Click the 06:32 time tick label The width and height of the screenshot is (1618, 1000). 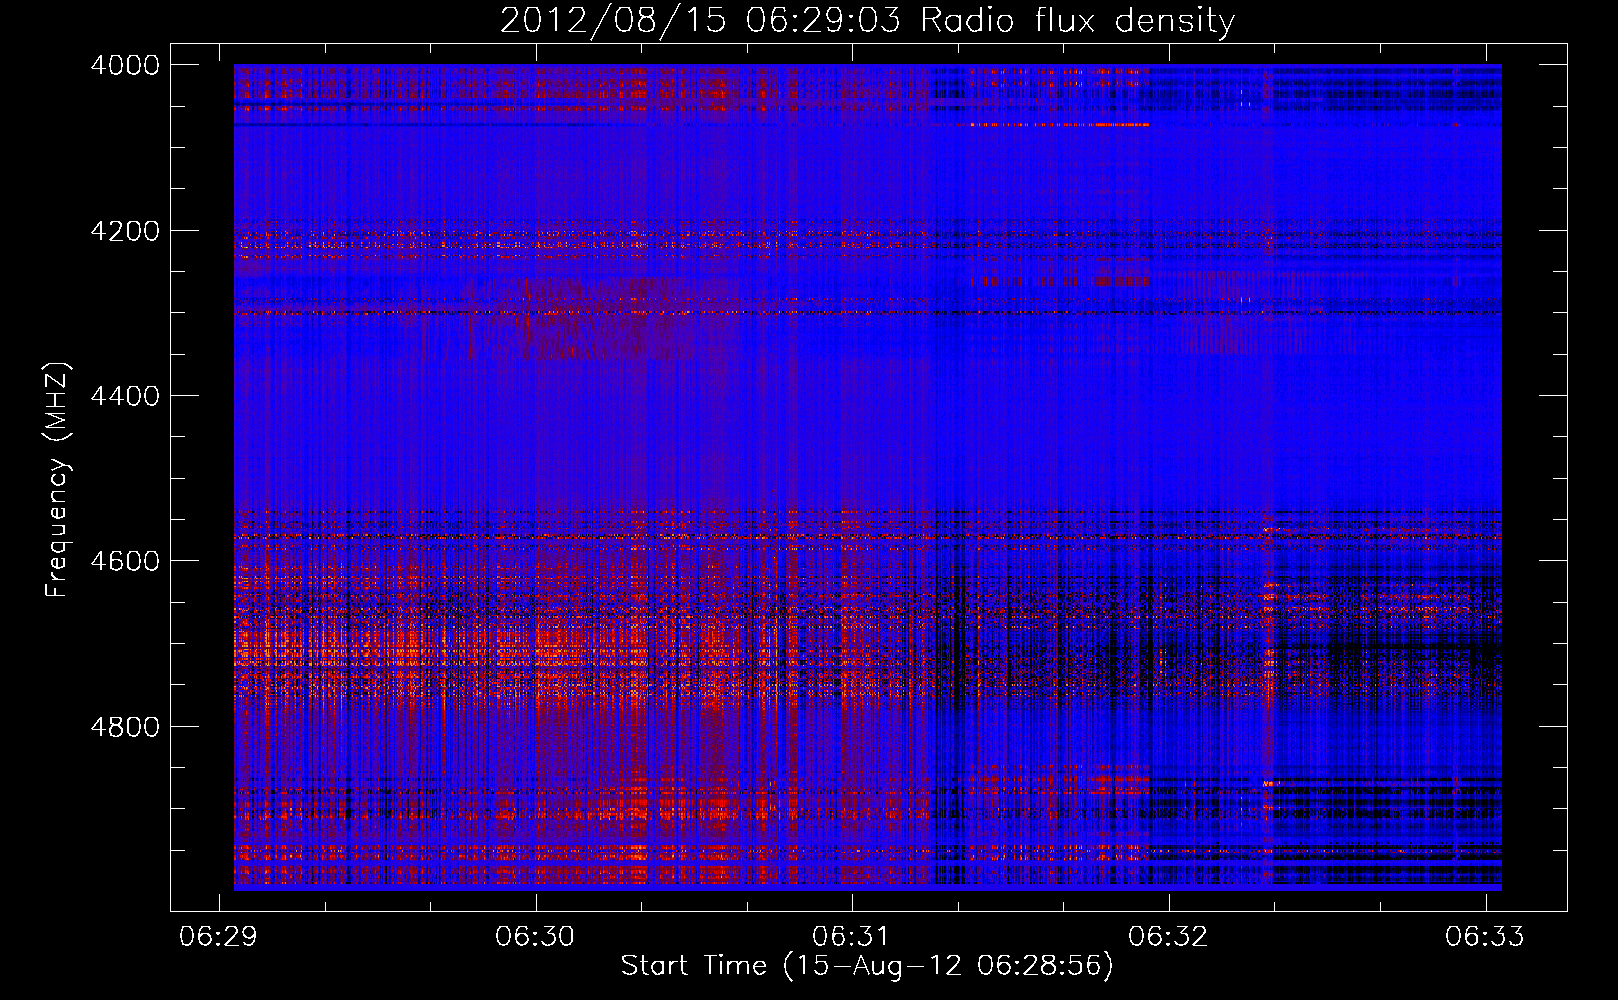[1168, 936]
